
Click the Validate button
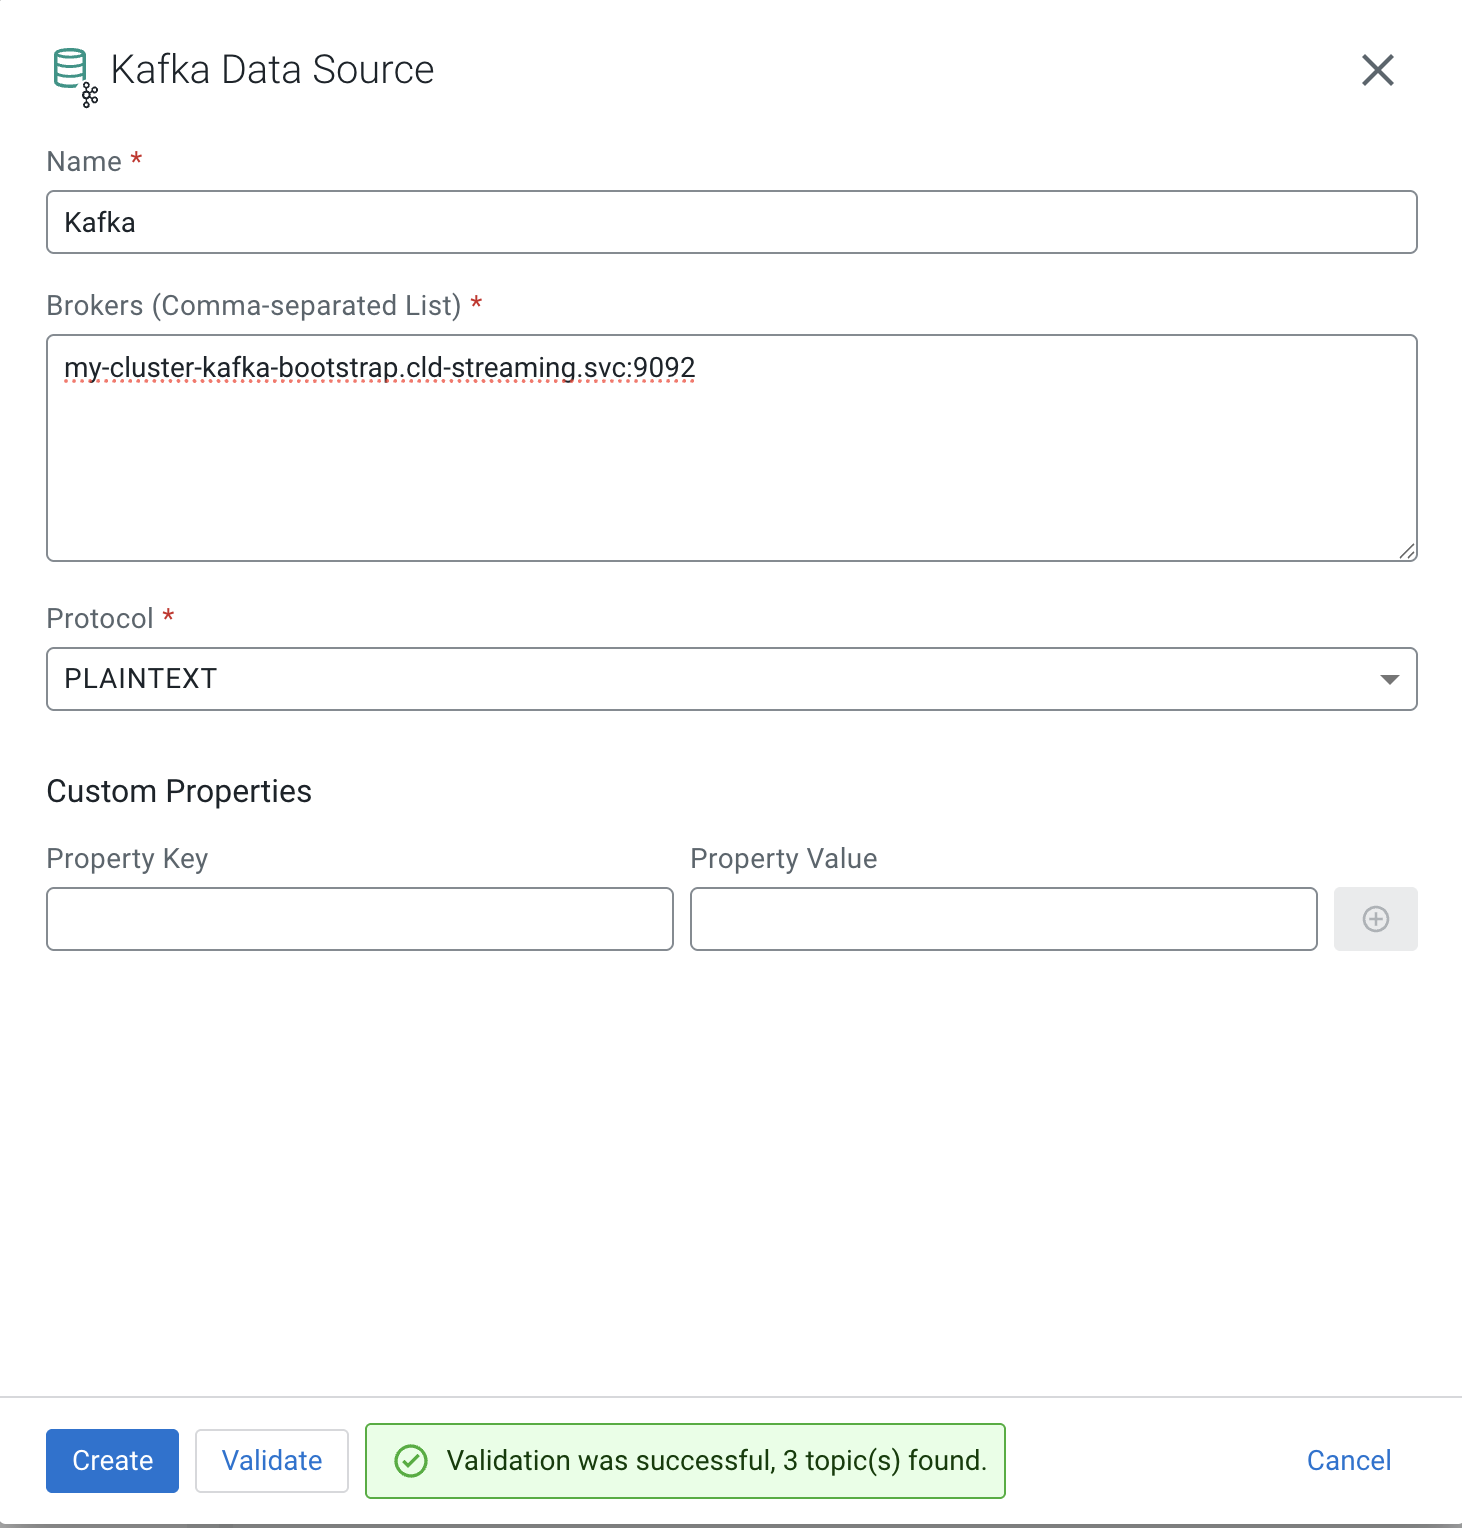point(272,1461)
